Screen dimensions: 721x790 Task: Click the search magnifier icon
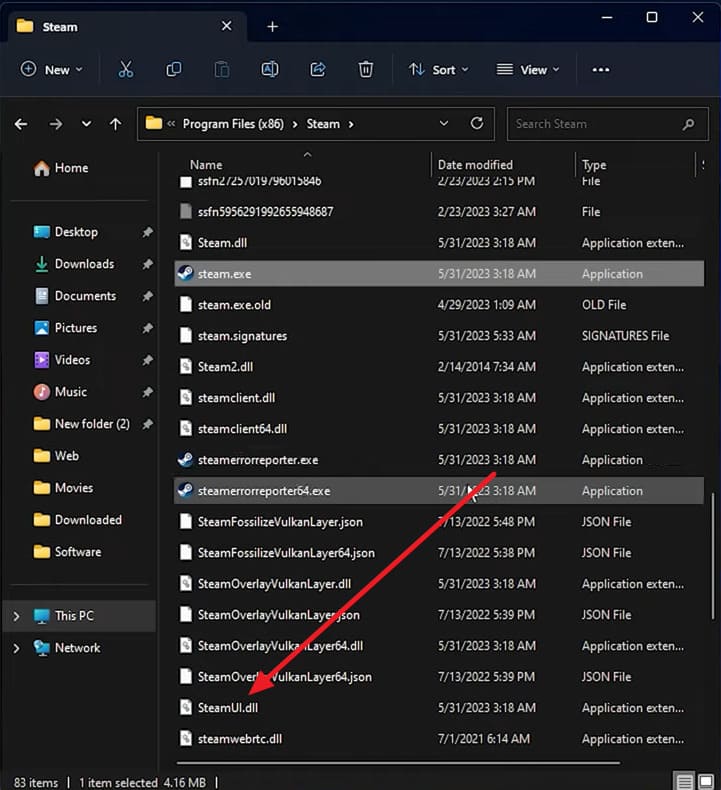688,124
